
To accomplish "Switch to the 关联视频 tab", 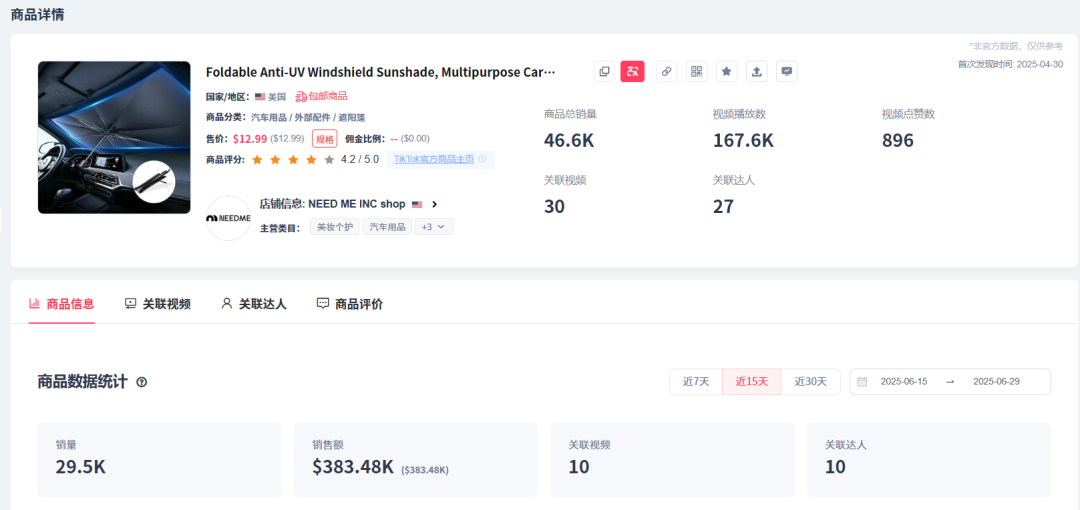I will [158, 304].
